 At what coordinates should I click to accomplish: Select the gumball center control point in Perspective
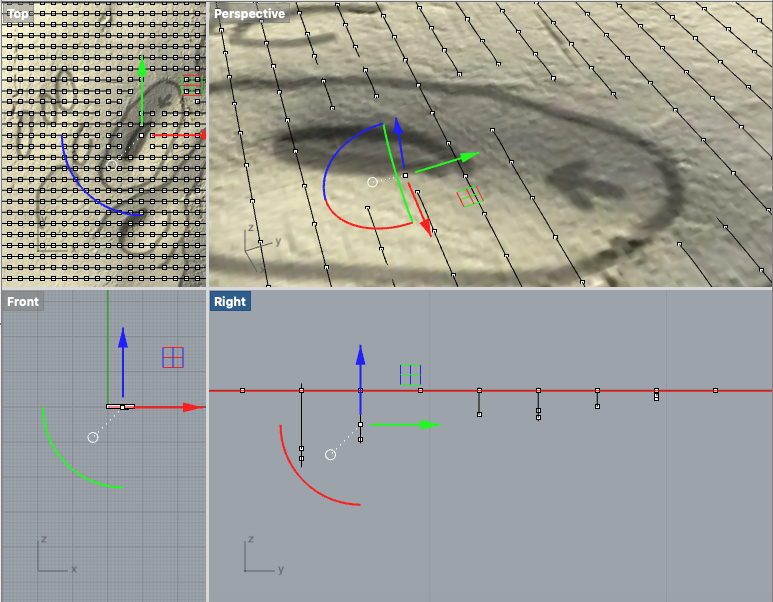[405, 175]
